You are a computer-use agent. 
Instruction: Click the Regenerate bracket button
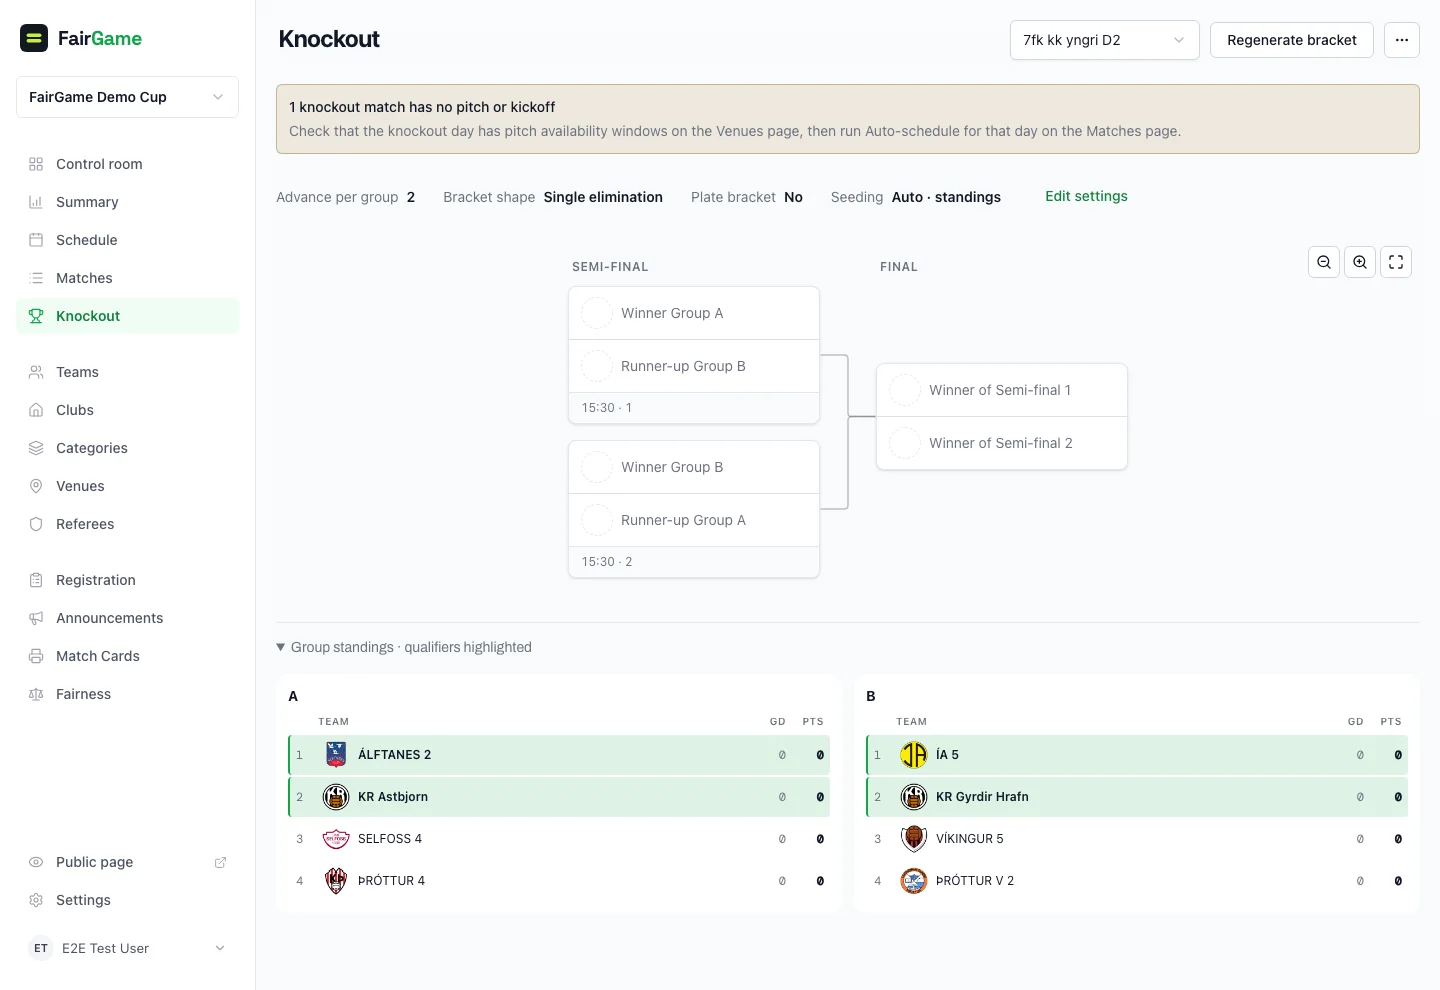click(x=1291, y=40)
